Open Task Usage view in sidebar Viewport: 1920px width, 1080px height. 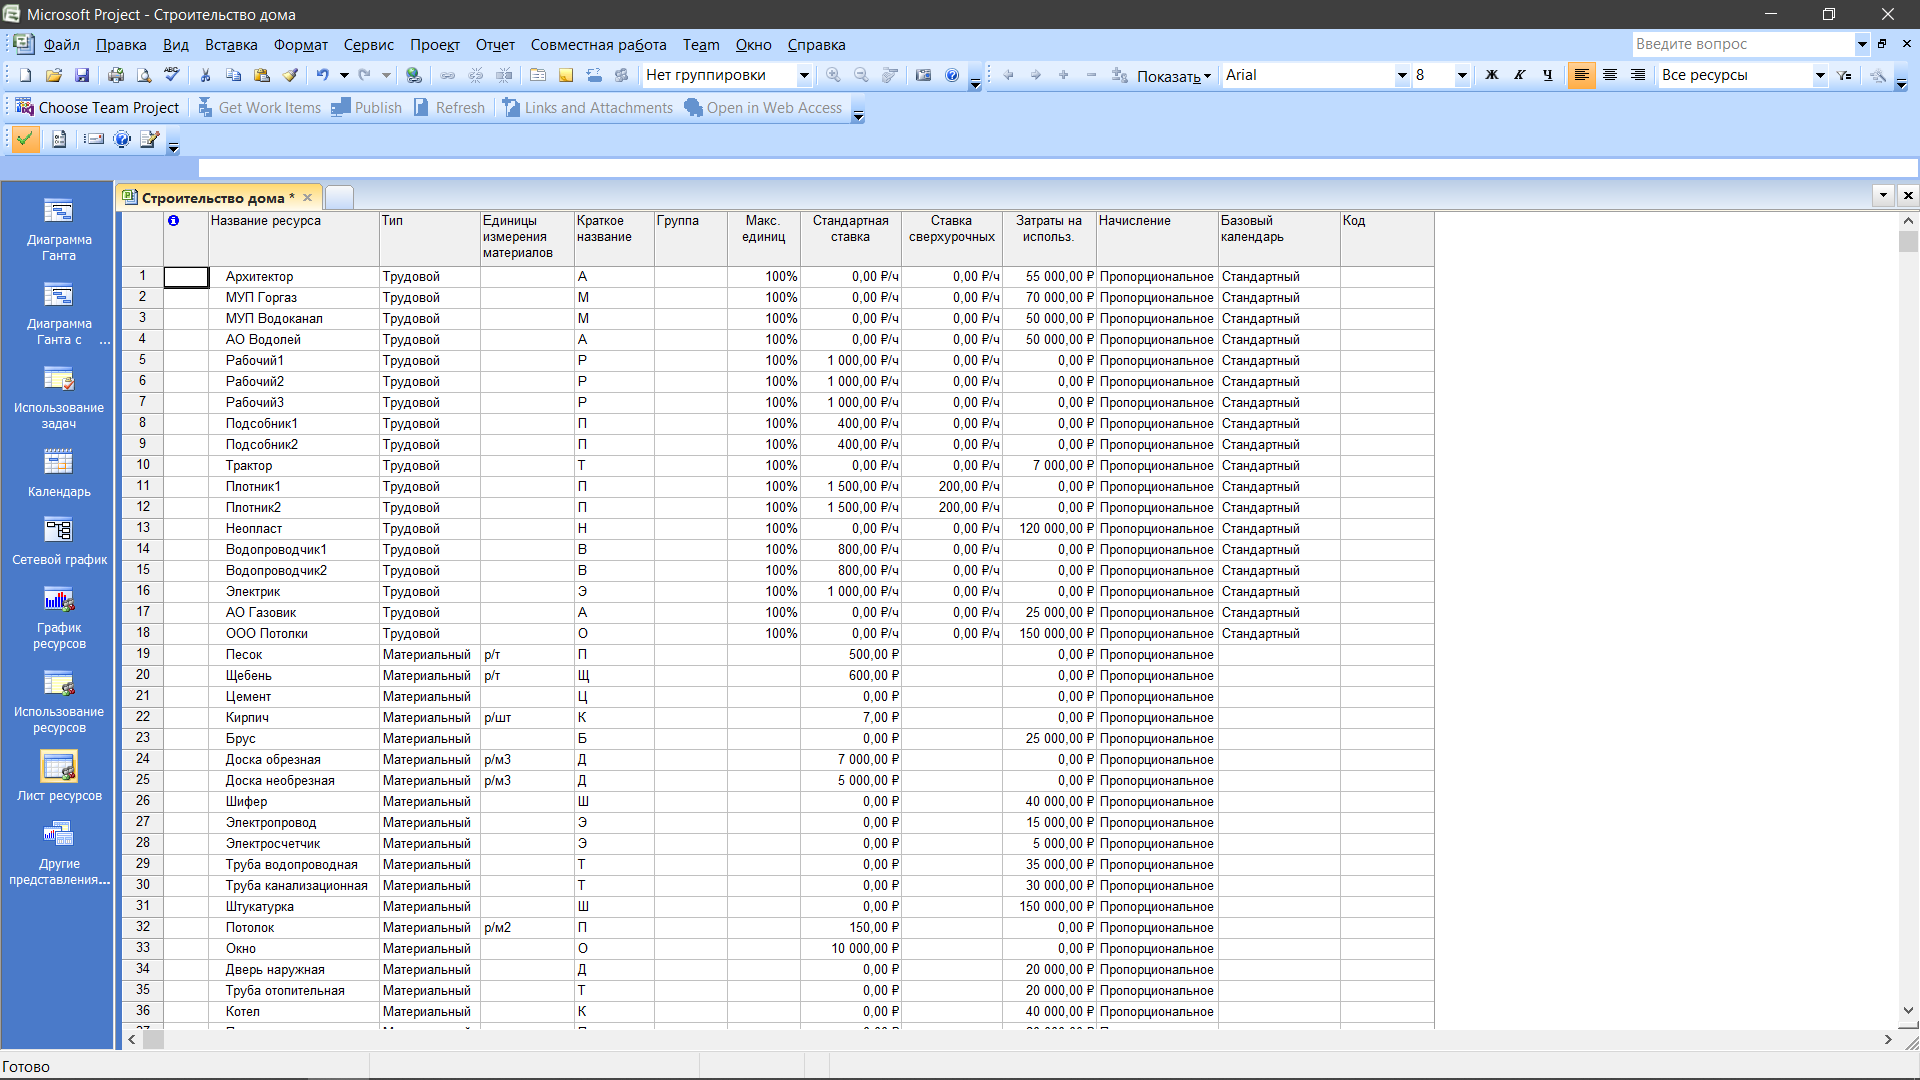[59, 397]
